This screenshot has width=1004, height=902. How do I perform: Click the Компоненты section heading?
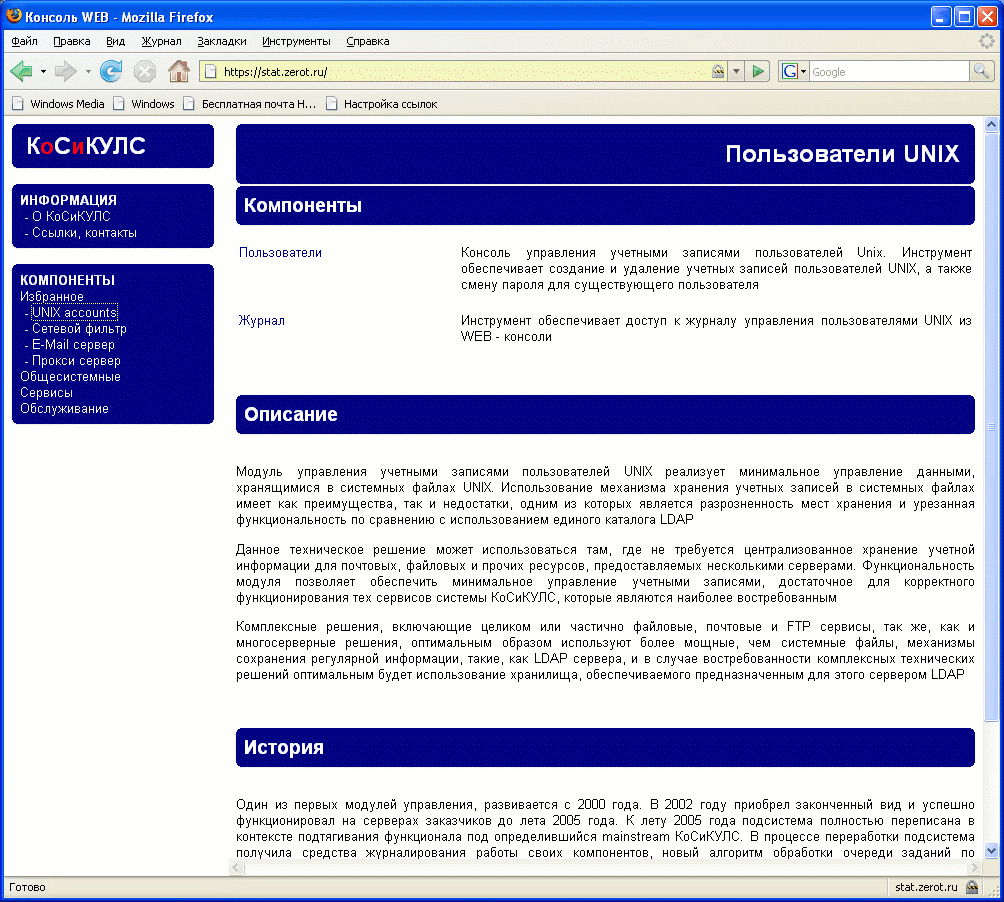303,205
